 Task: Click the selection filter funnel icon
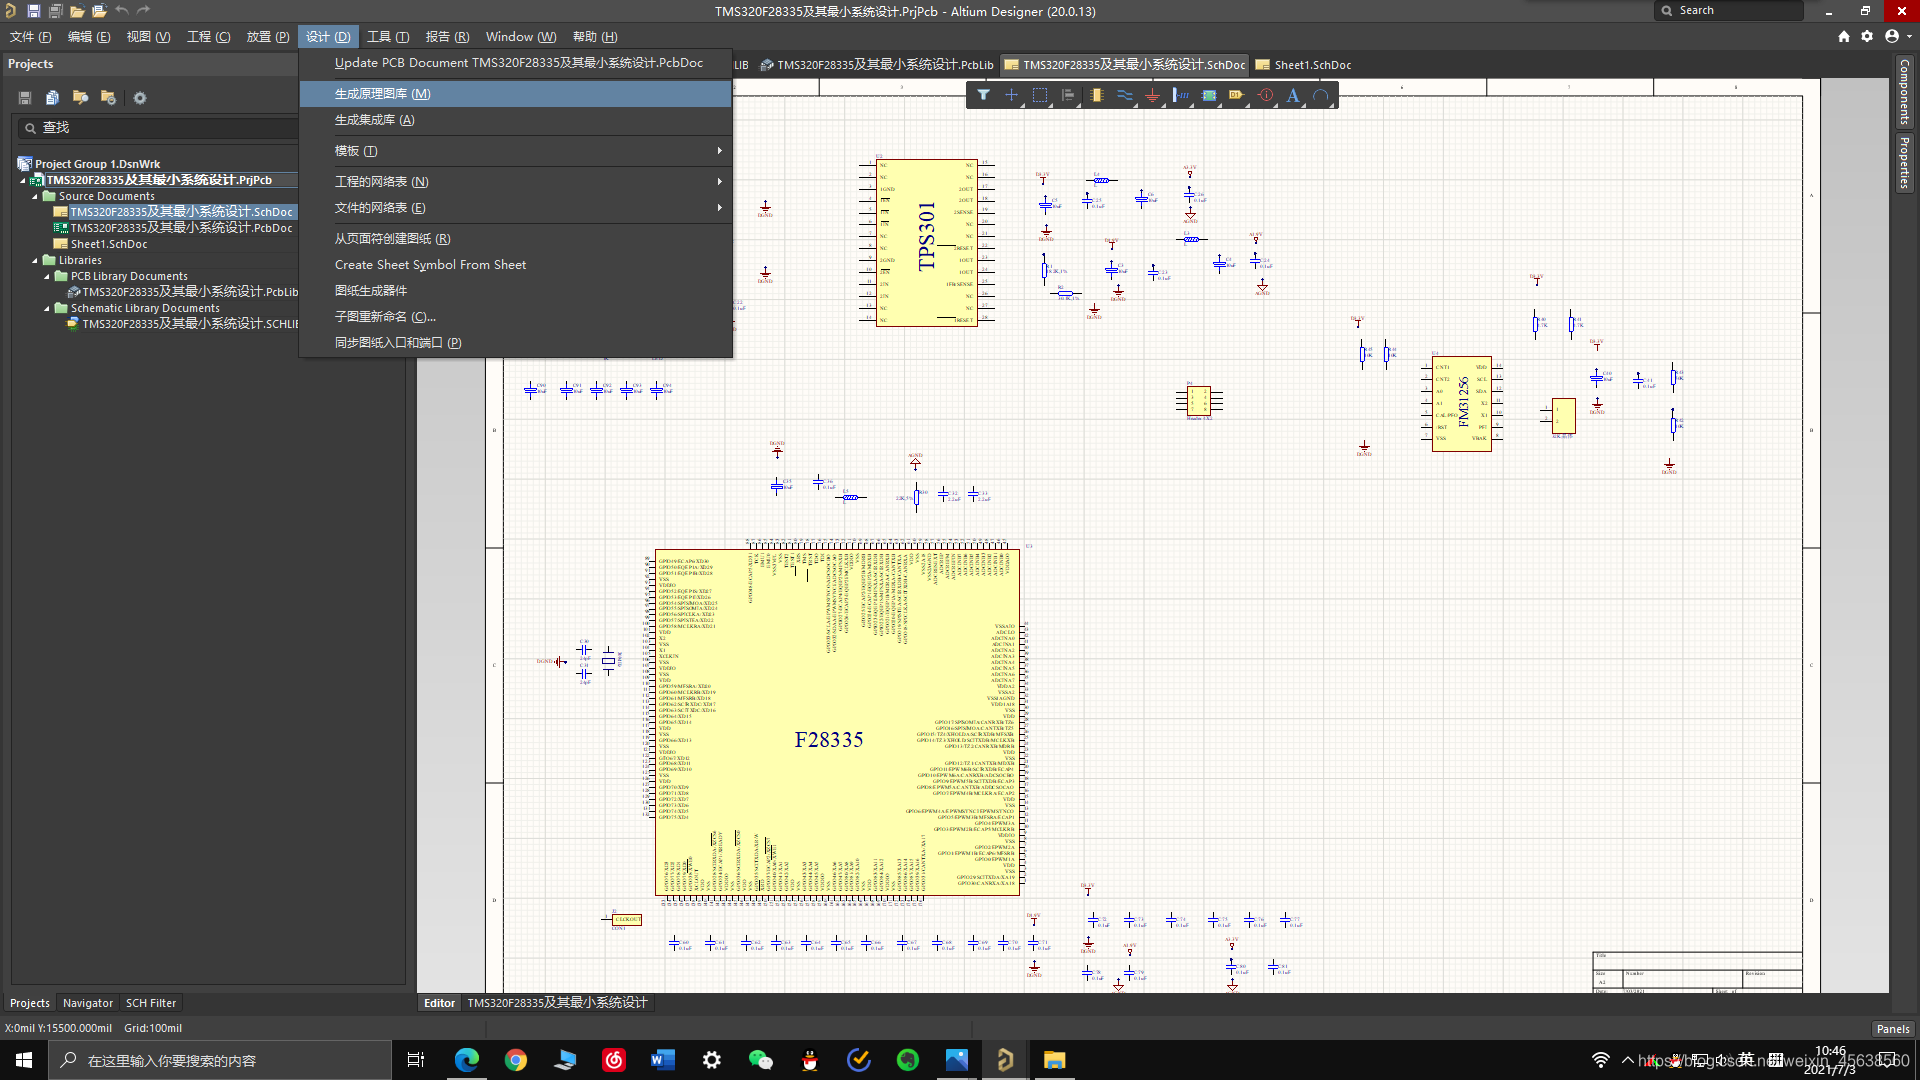point(984,95)
